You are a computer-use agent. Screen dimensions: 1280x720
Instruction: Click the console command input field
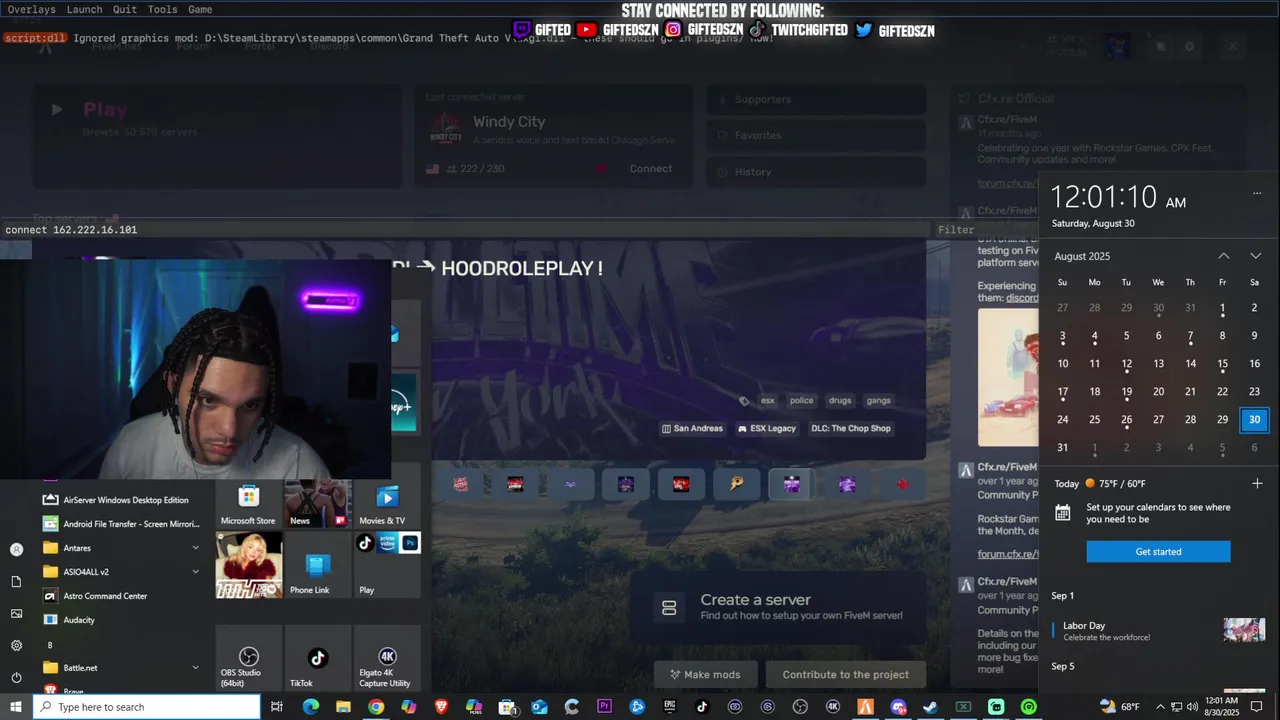pyautogui.click(x=465, y=230)
